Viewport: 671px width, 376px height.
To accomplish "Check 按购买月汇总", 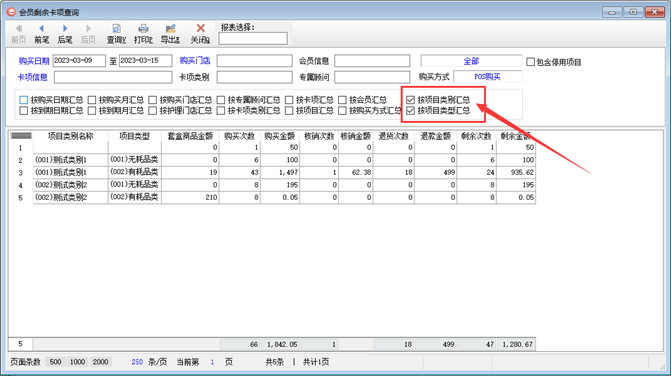I will [92, 100].
